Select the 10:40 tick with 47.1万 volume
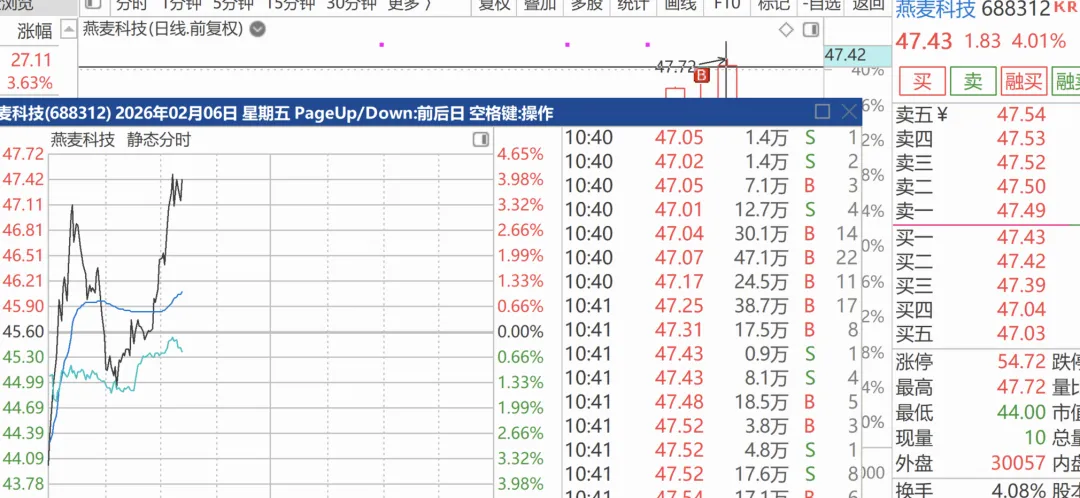The width and height of the screenshot is (1080, 498). [x=712, y=258]
